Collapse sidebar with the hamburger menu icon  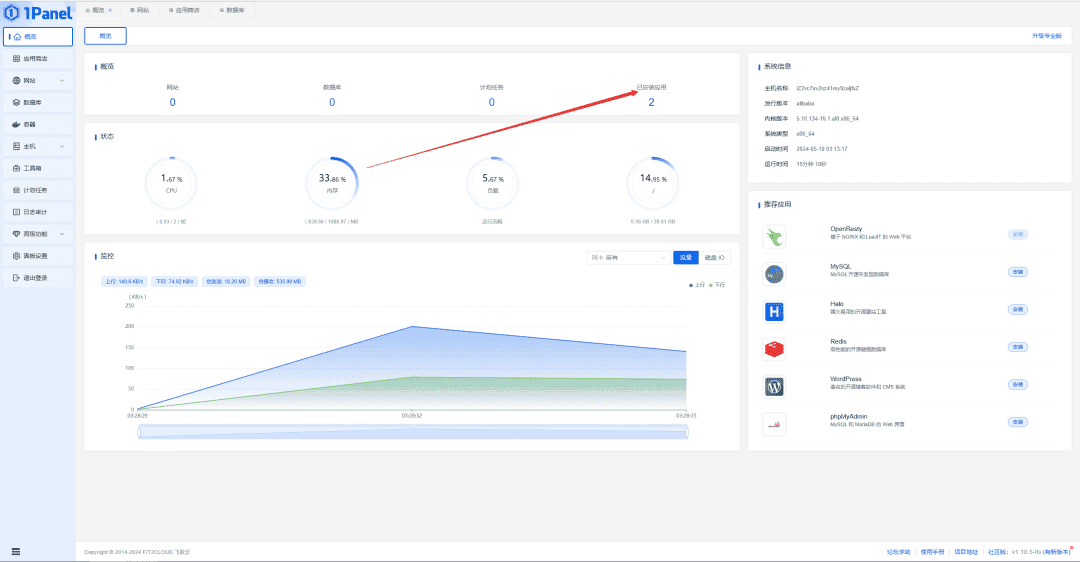[16, 551]
